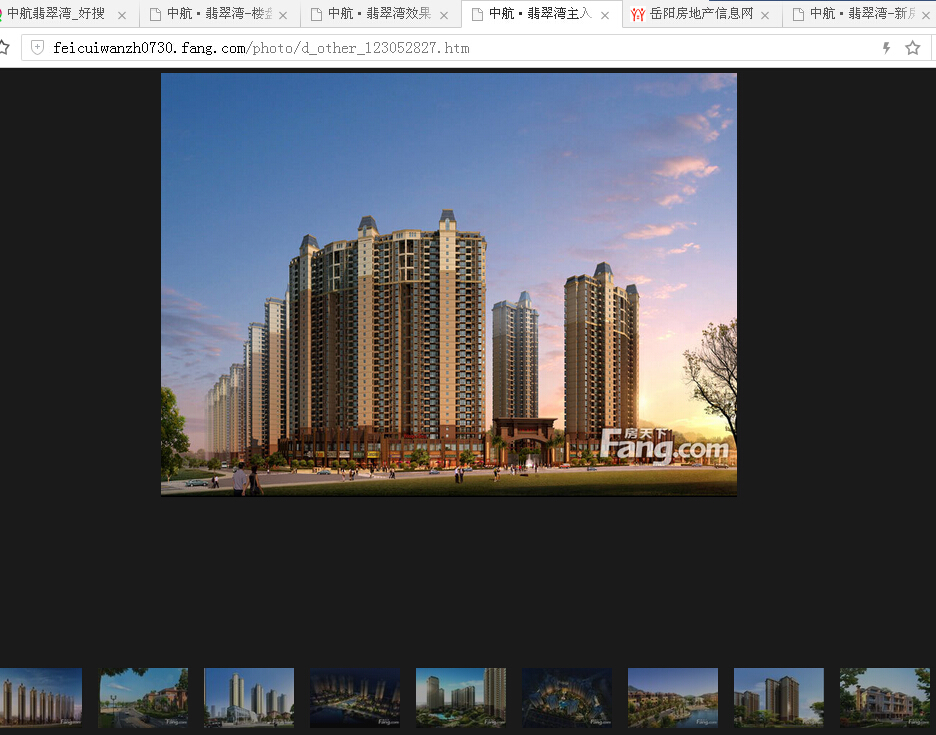Close the 岳阳房地产信息网 tab
This screenshot has width=936, height=735.
point(765,15)
